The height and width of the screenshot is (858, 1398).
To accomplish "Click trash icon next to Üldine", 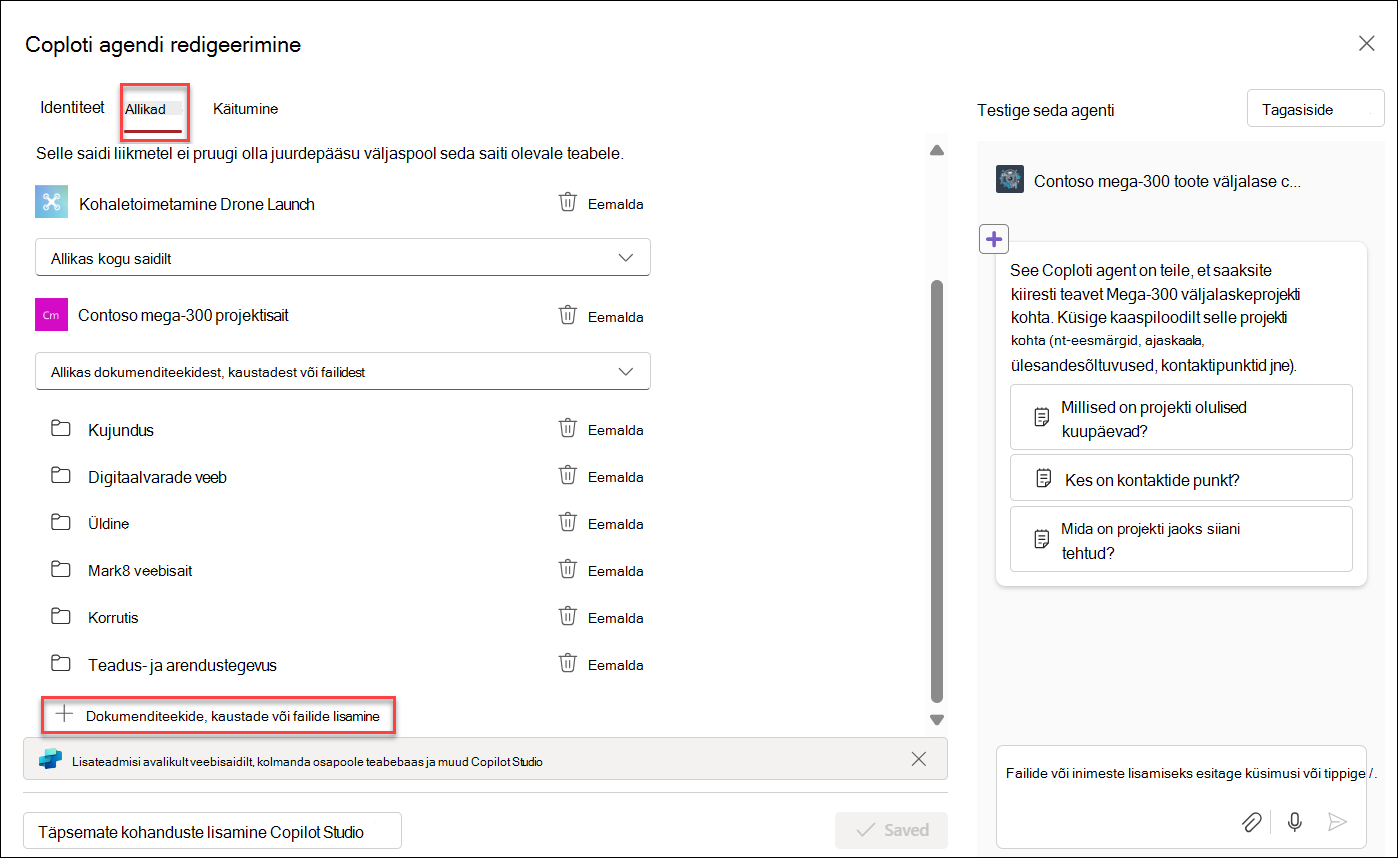I will [x=567, y=523].
